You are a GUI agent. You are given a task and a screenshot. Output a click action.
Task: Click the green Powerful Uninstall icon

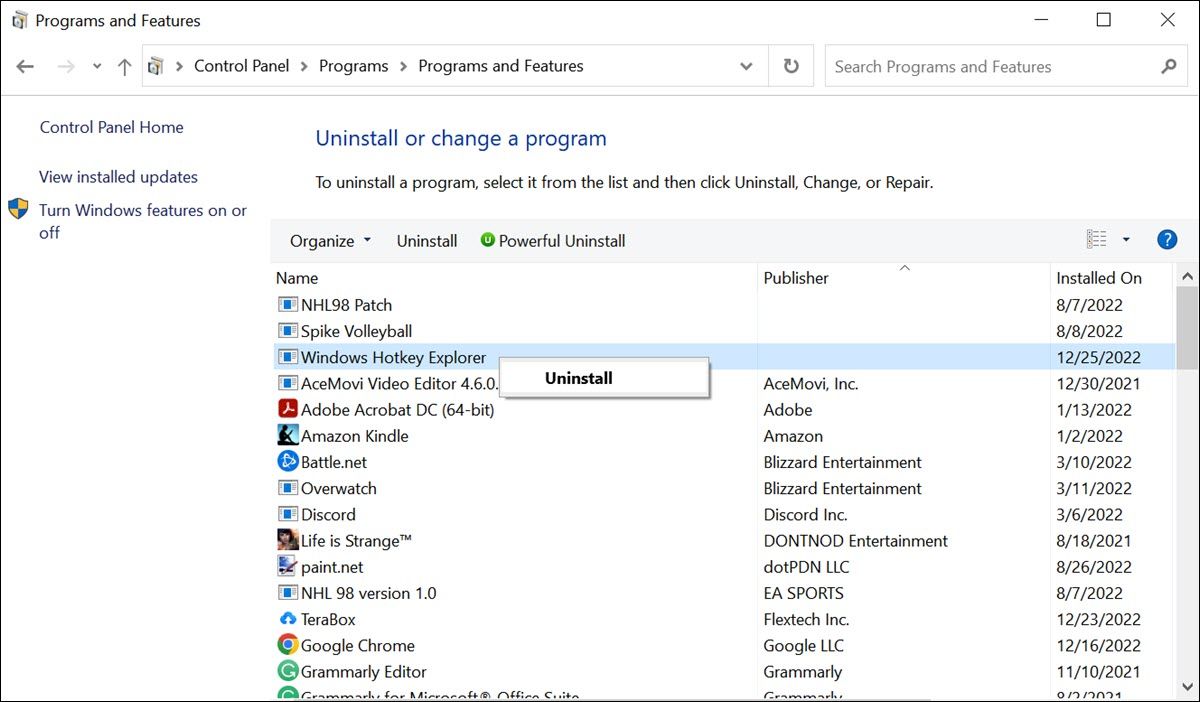click(487, 240)
